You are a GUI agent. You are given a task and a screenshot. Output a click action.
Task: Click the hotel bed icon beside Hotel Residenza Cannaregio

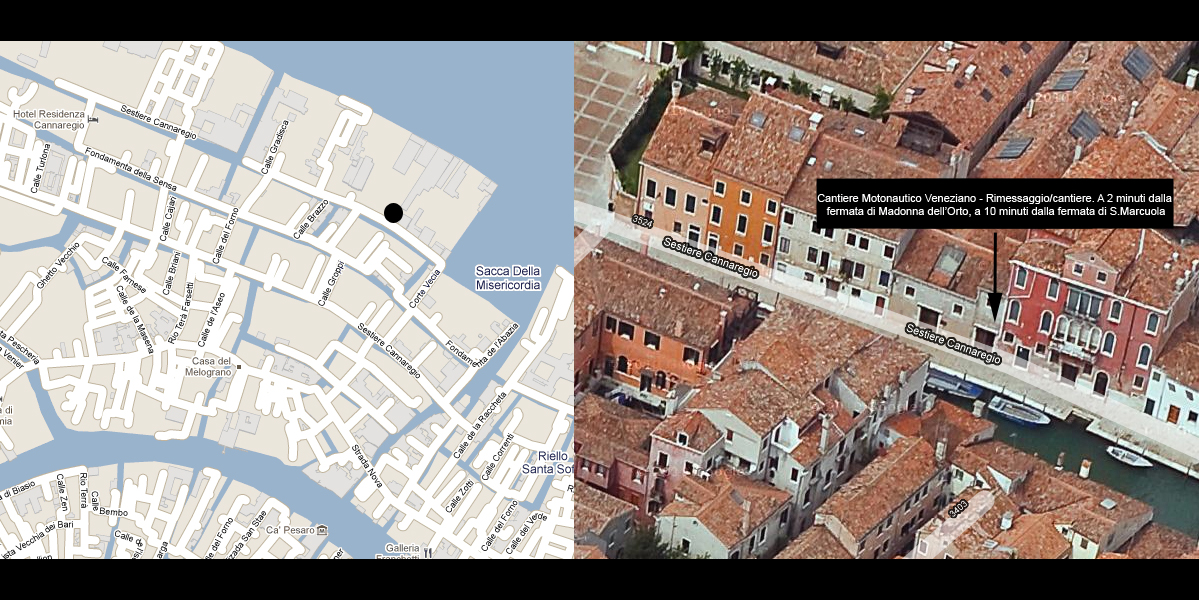coord(93,120)
